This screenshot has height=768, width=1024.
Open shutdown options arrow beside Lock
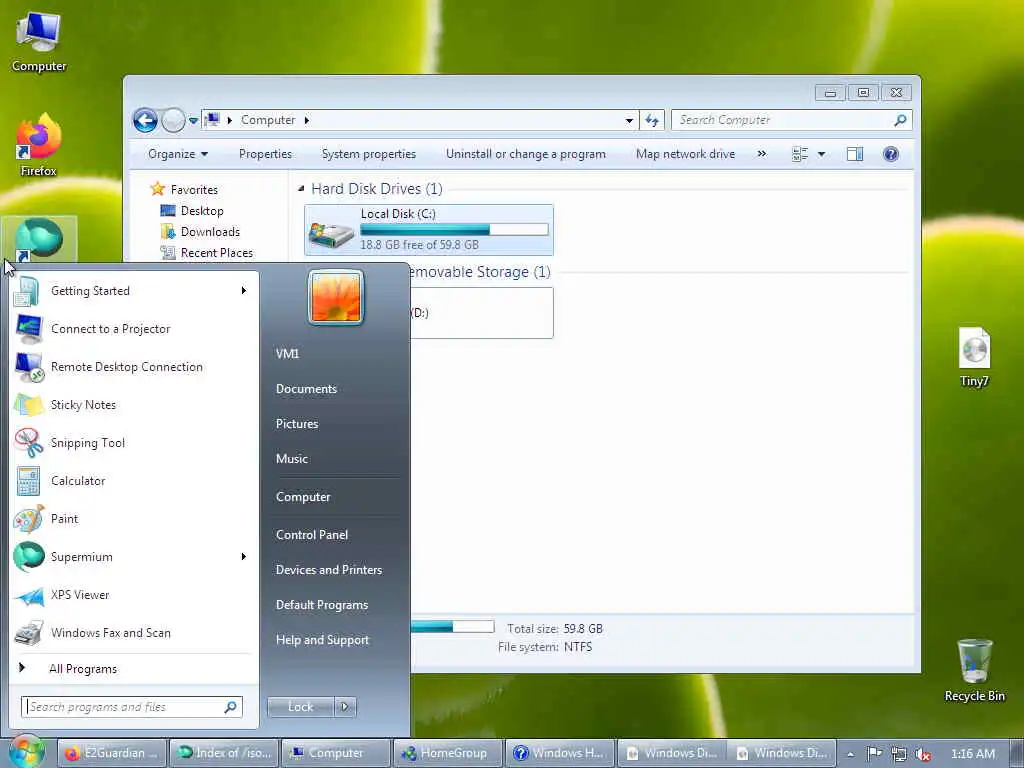click(x=345, y=707)
